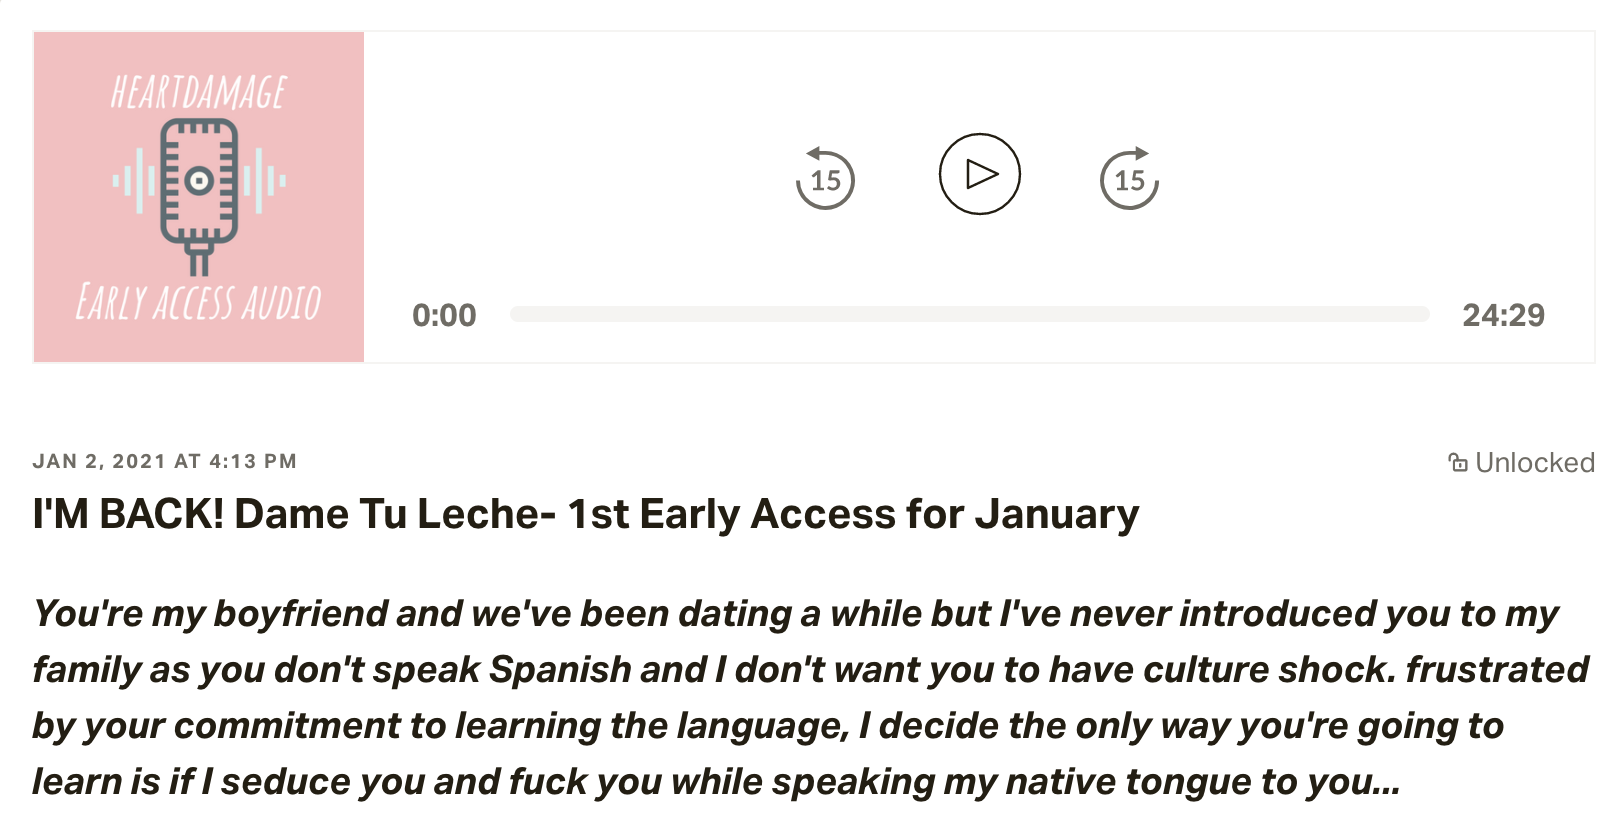Open the Heartdamage cover art thumbnail
Image resolution: width=1618 pixels, height=840 pixels.
[x=199, y=197]
